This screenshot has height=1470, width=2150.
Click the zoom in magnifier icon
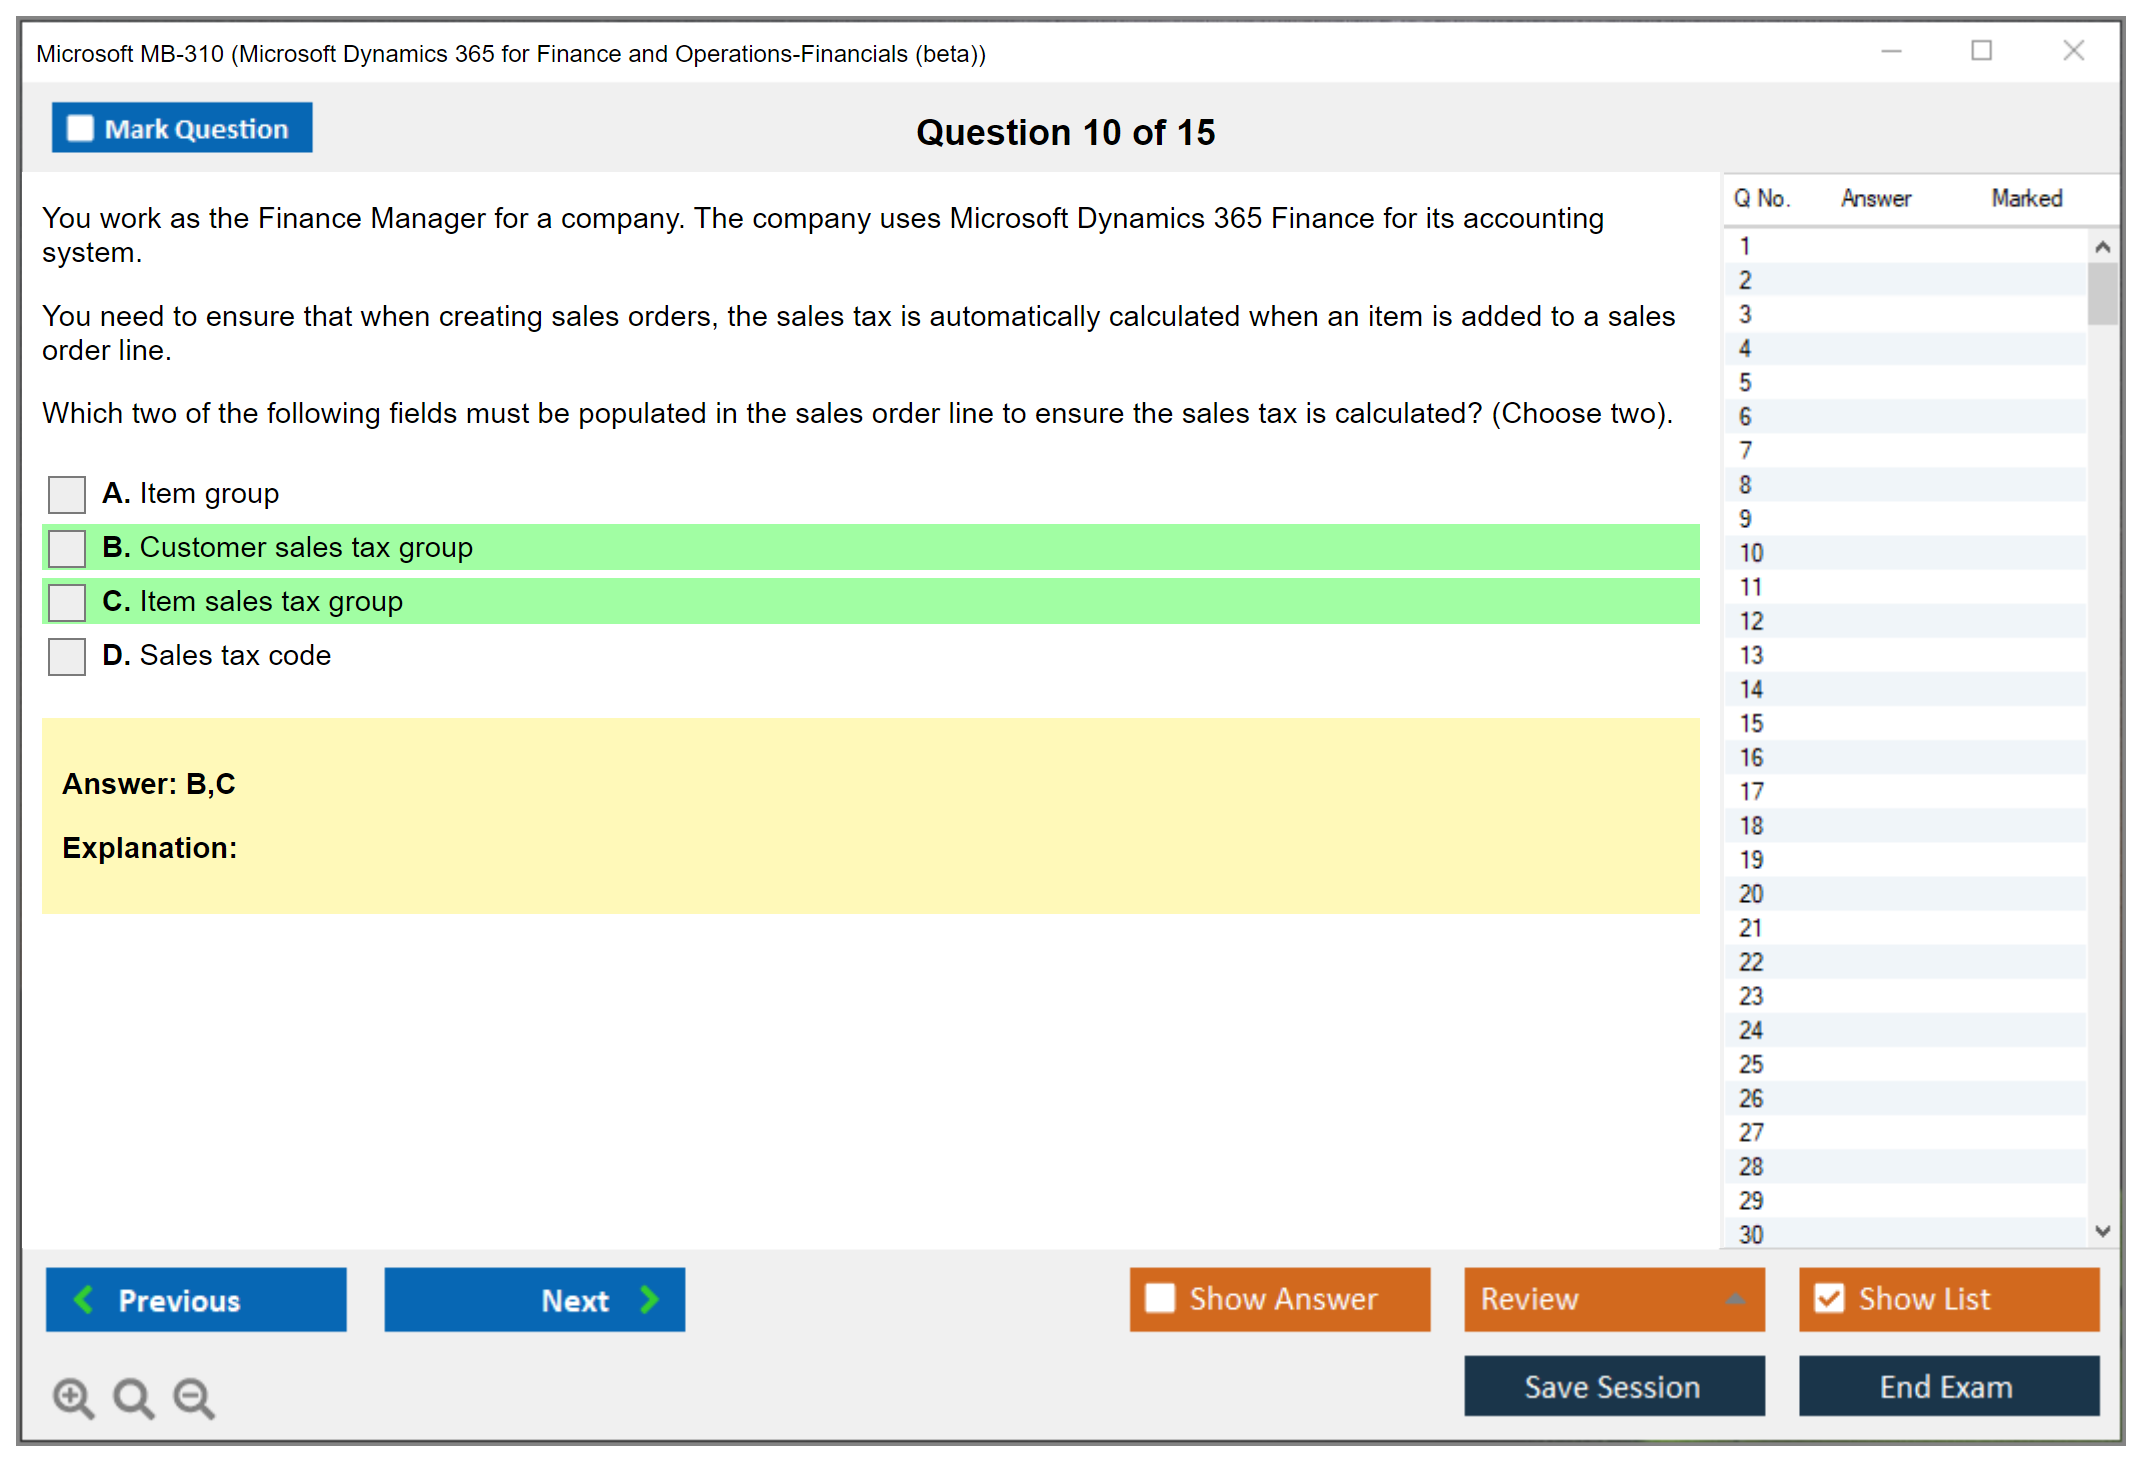(73, 1397)
